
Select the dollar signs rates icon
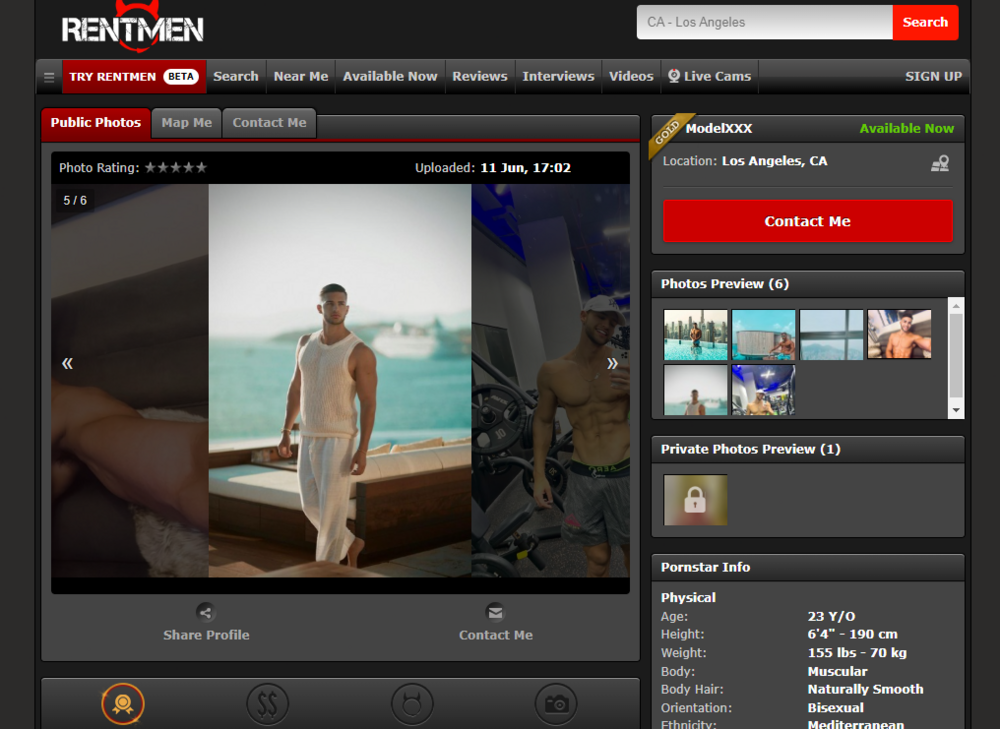click(x=267, y=704)
